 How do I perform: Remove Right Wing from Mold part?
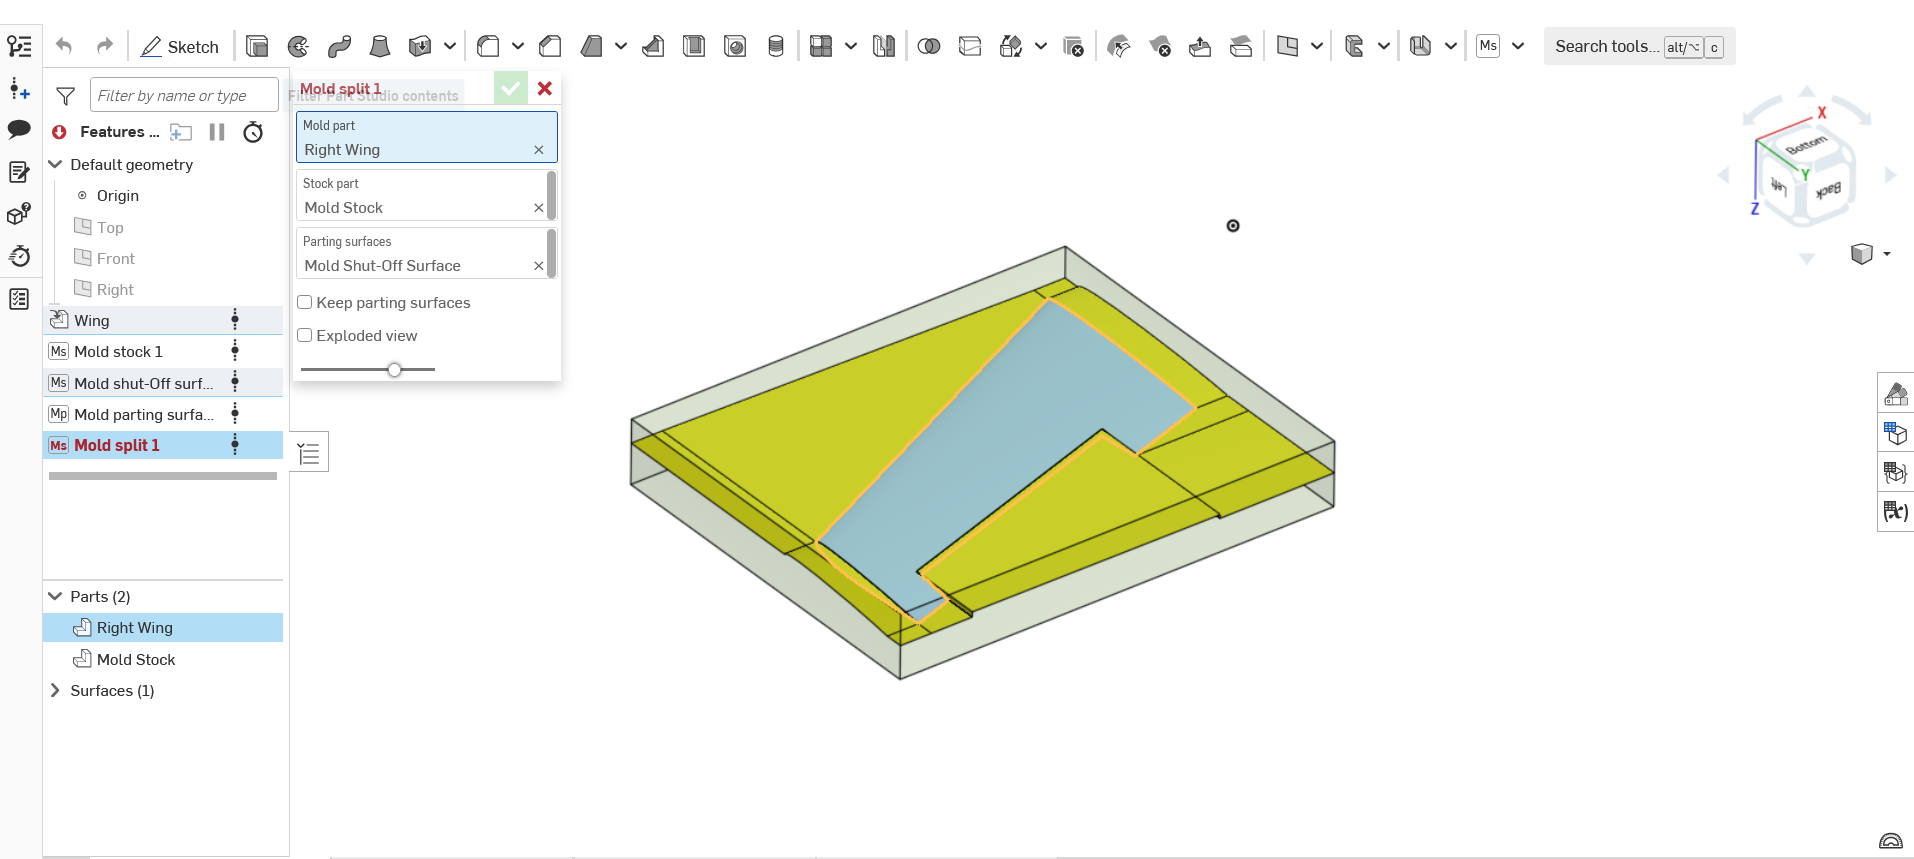pos(539,150)
